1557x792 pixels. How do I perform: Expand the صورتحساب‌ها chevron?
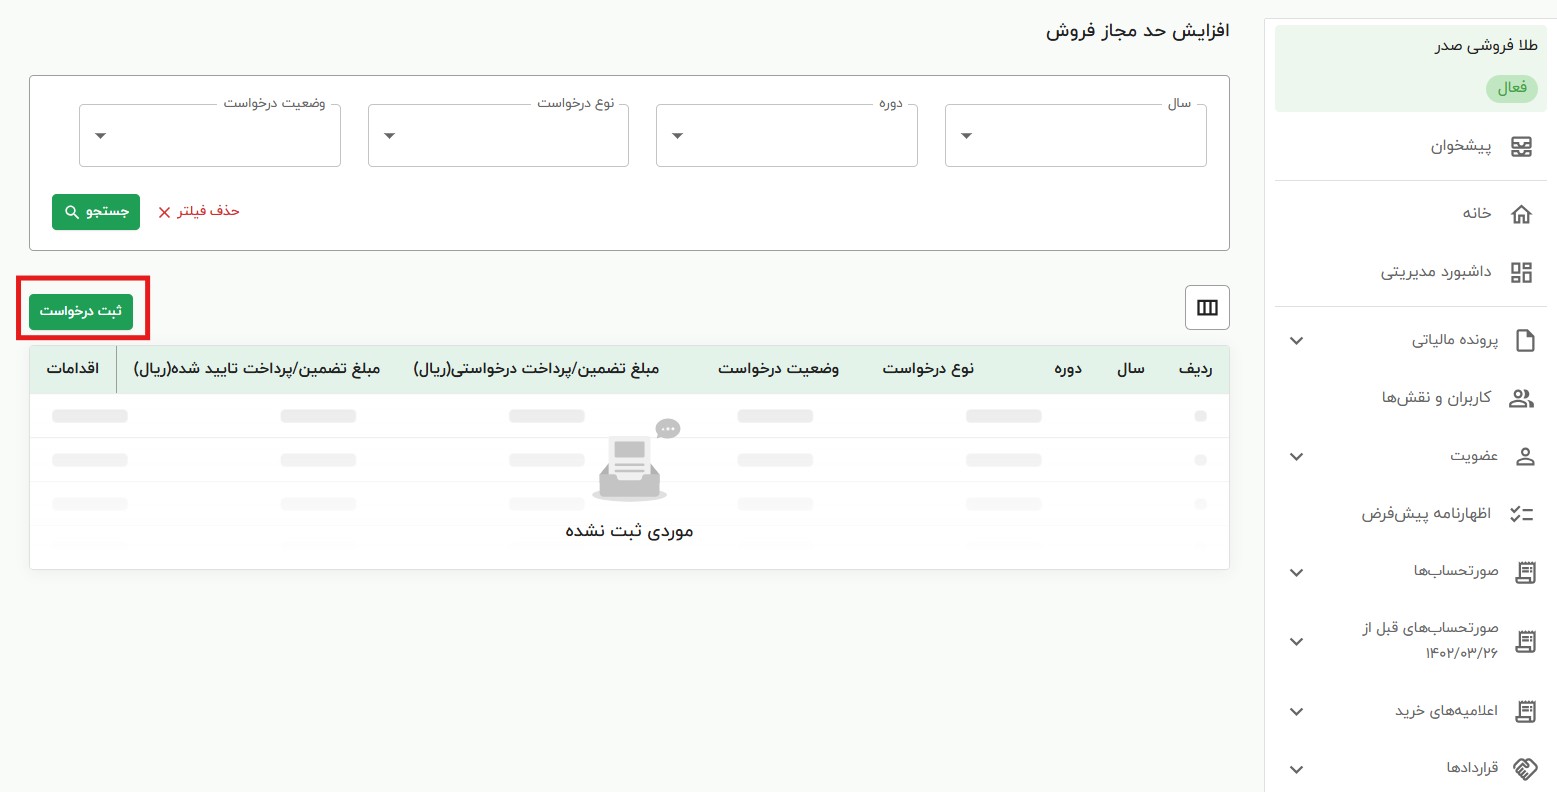click(1296, 573)
